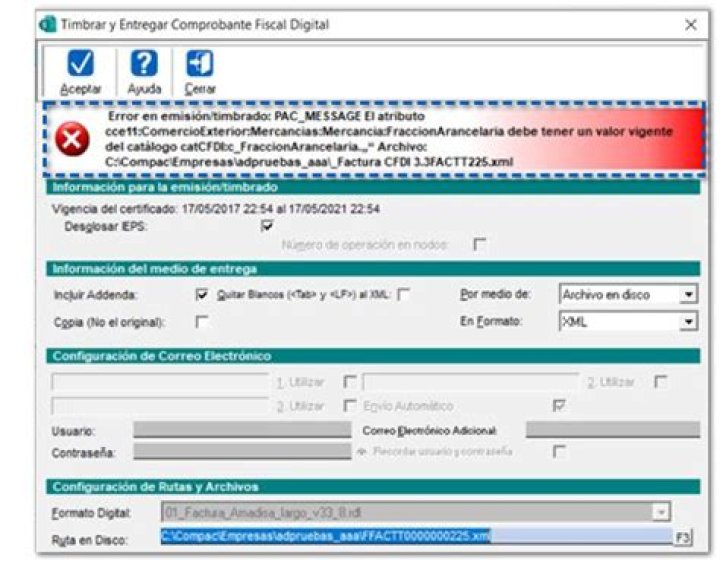Toggle Recordar usuario y contraseña checkbox

559,452
